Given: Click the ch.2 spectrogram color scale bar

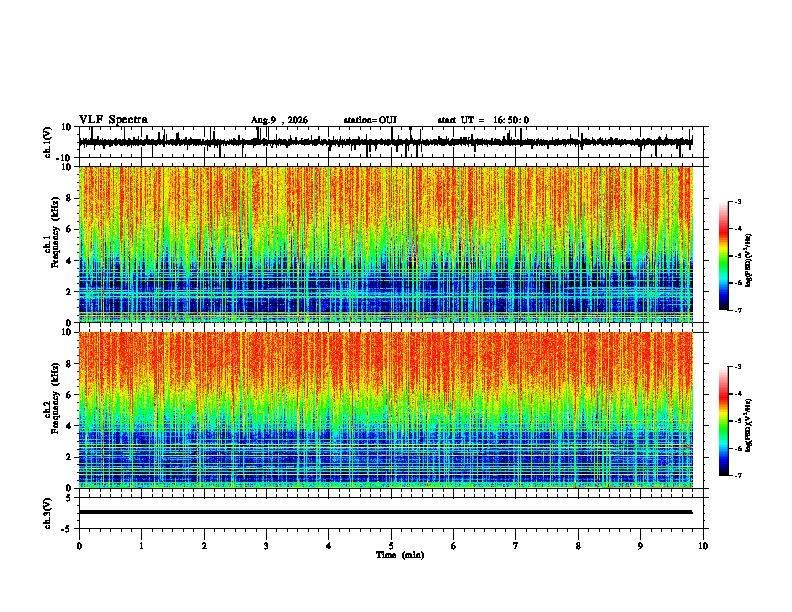Looking at the screenshot, I should click(x=724, y=421).
